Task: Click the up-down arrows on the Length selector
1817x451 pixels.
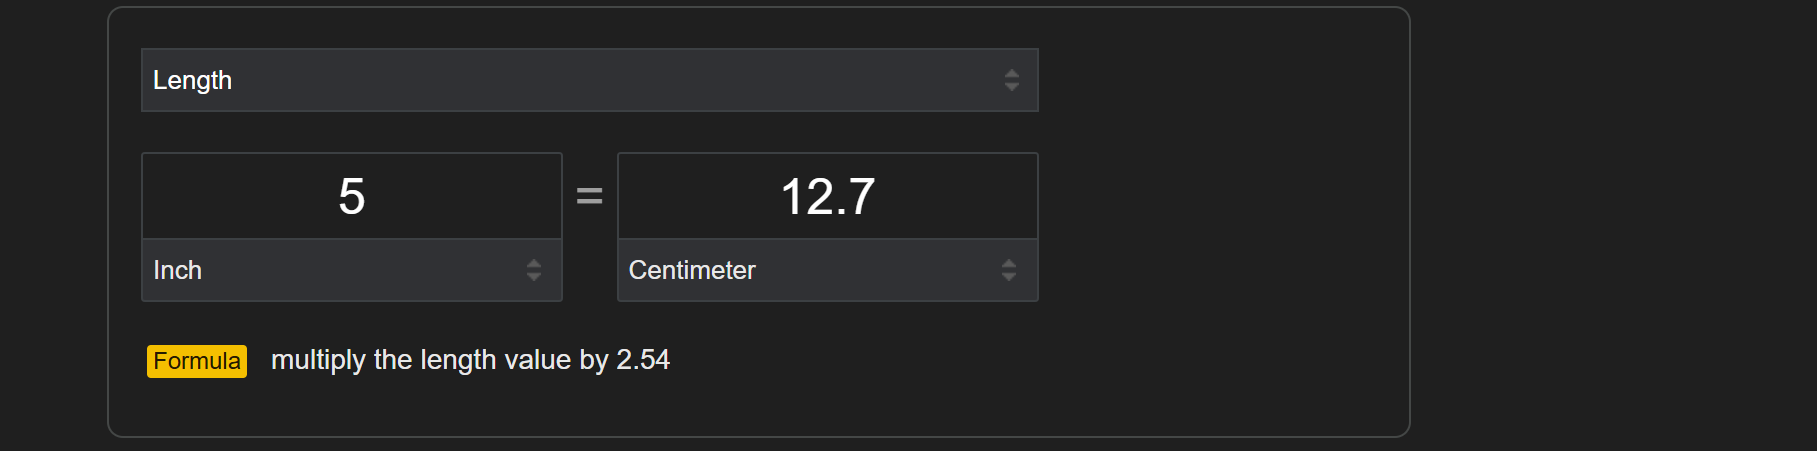Action: click(x=1011, y=80)
